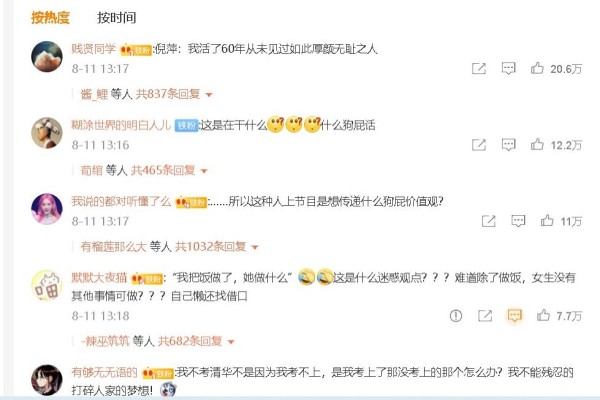Reply to 贱贤同学's comment with chat icon
This screenshot has height=400, width=600.
[508, 69]
